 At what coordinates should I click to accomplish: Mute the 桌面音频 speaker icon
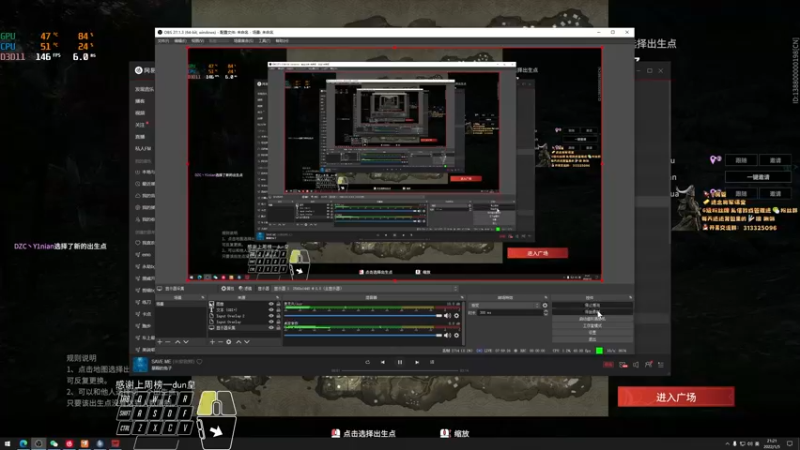coord(447,335)
